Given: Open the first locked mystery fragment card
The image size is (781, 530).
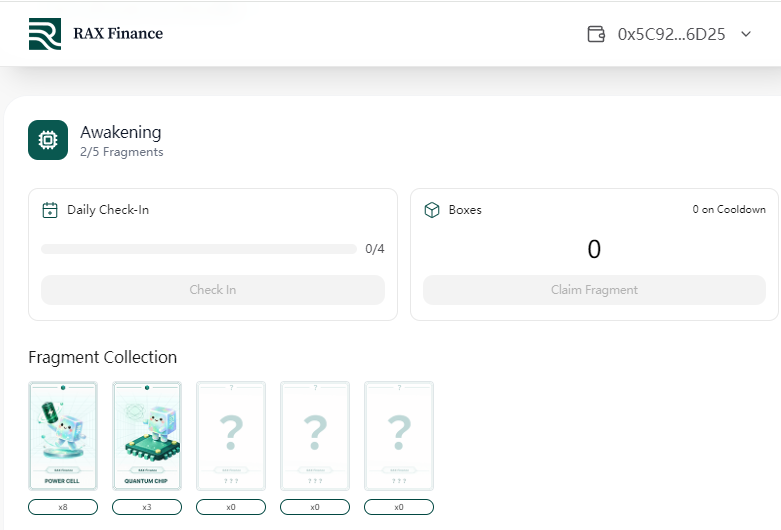Looking at the screenshot, I should (x=231, y=436).
